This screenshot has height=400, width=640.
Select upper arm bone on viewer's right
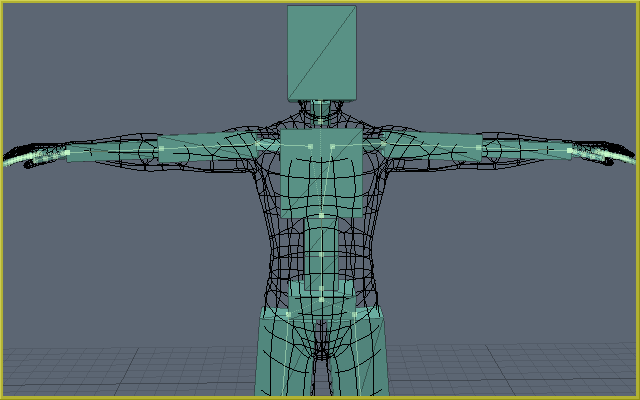(432, 147)
